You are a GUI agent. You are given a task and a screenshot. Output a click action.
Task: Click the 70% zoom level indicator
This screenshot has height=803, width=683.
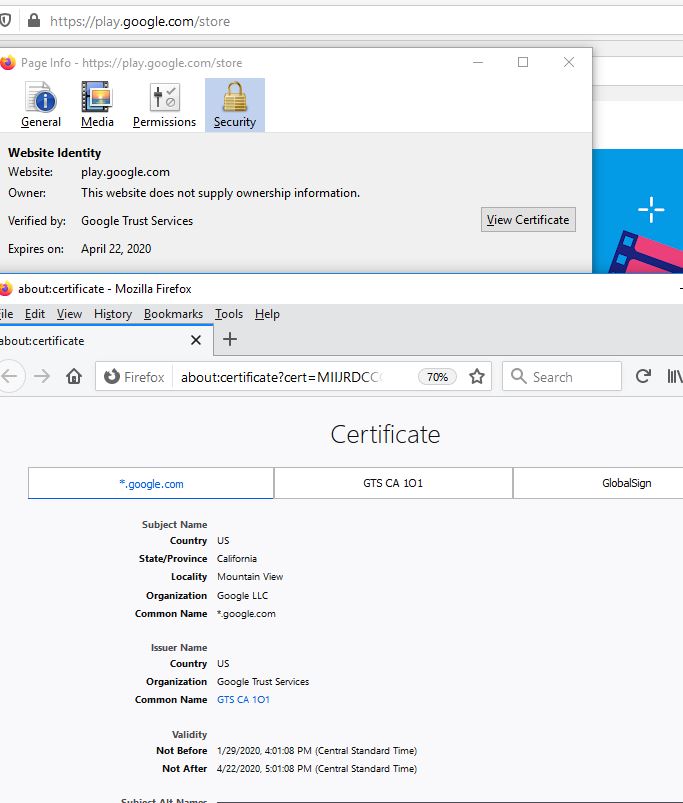tap(437, 377)
